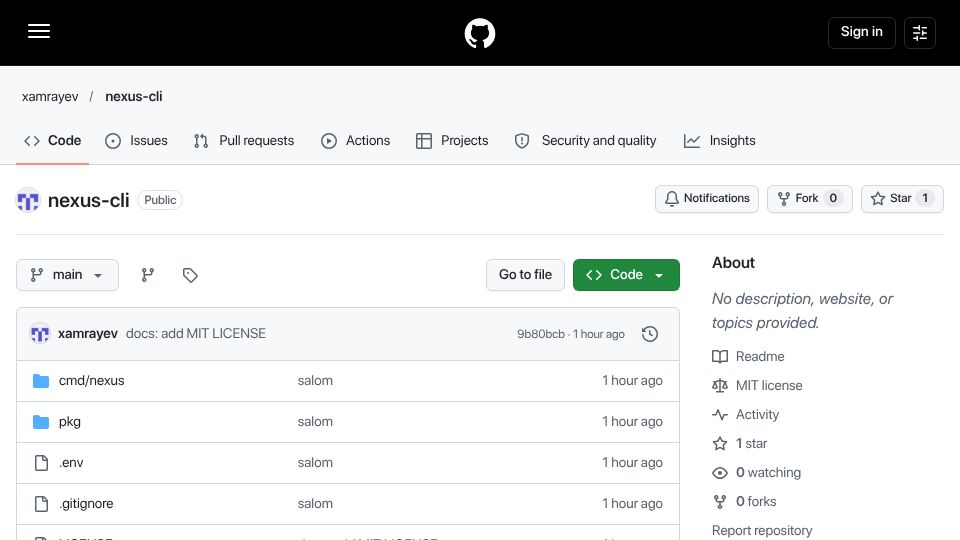Screen dimensions: 960x540
Task: Open the pkg folder
Action: (70, 422)
